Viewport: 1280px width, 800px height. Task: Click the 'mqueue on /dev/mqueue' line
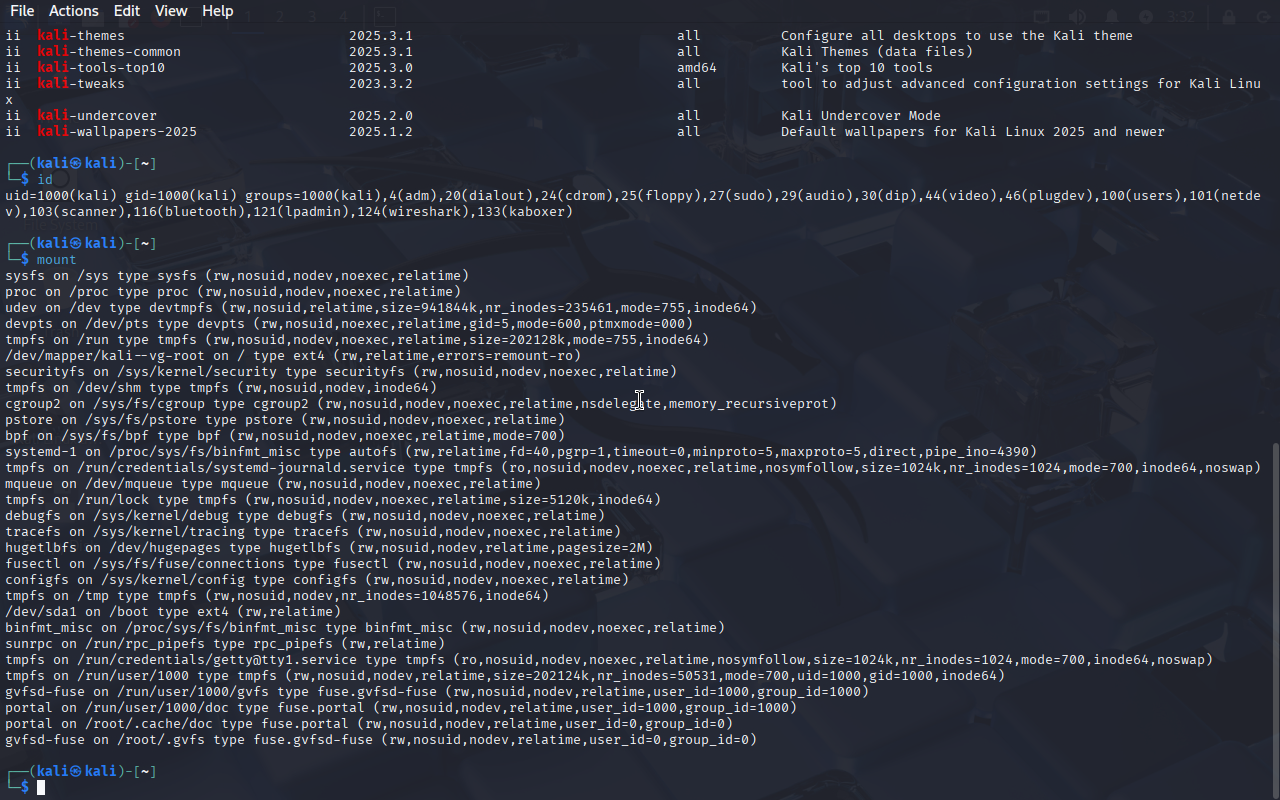click(273, 484)
